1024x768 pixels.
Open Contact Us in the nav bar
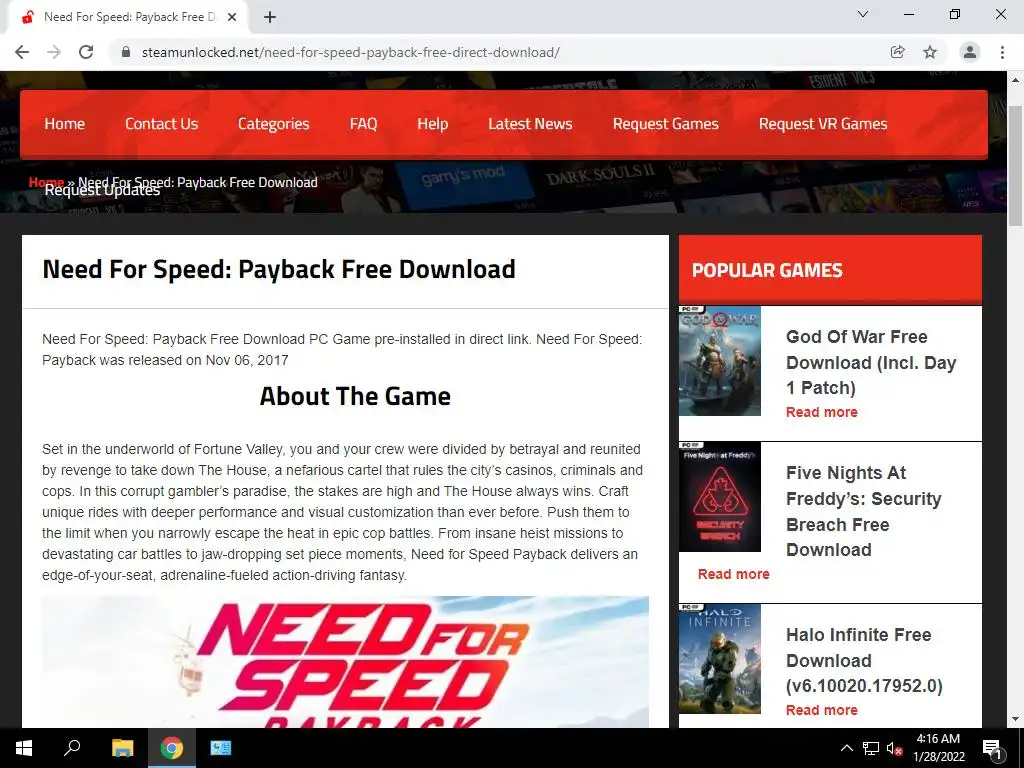(161, 123)
